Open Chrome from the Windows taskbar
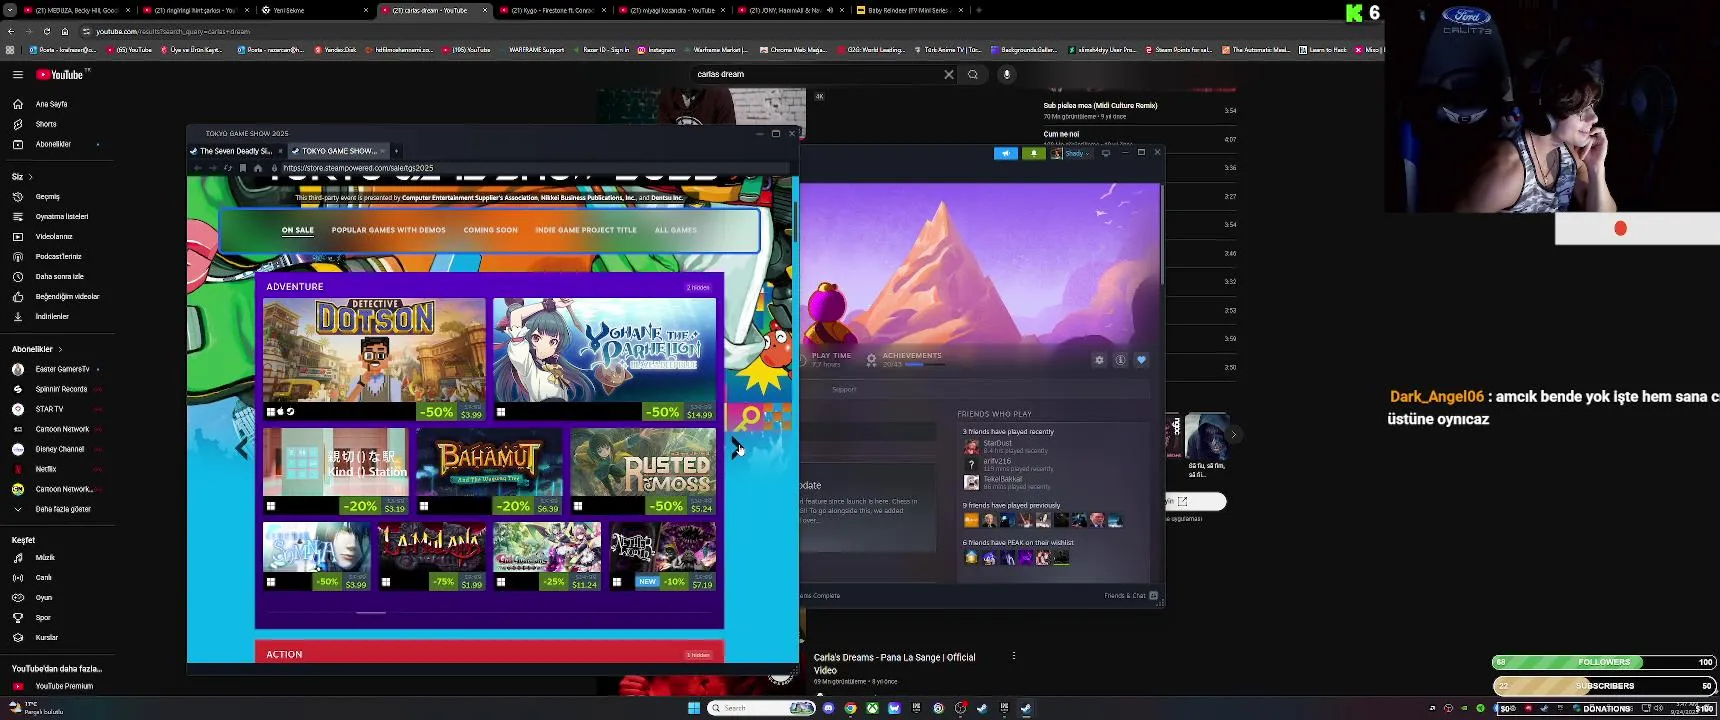This screenshot has width=1720, height=720. click(850, 708)
